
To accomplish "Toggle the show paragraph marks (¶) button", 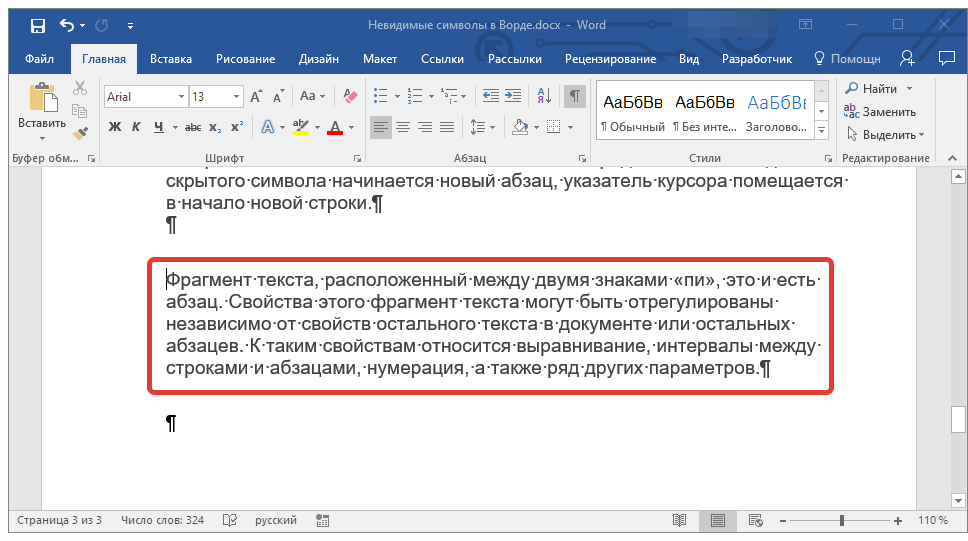I will 575,97.
